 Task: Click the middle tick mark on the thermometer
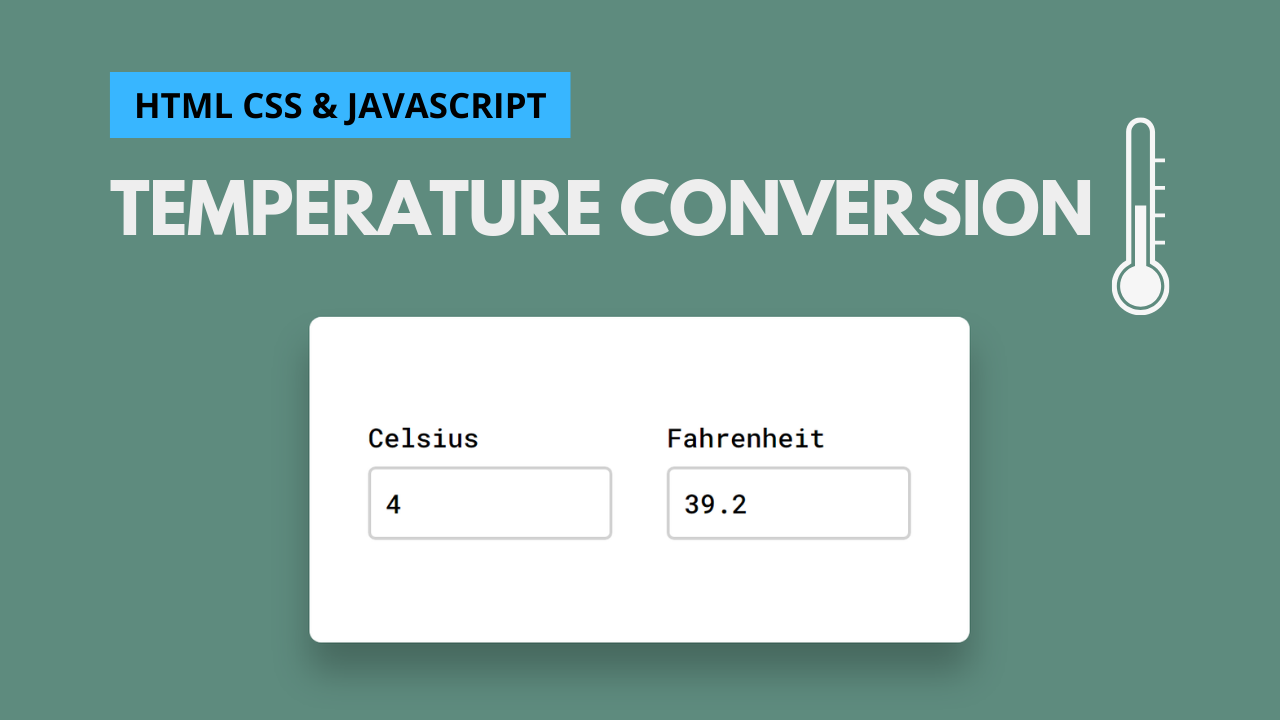click(x=1160, y=215)
